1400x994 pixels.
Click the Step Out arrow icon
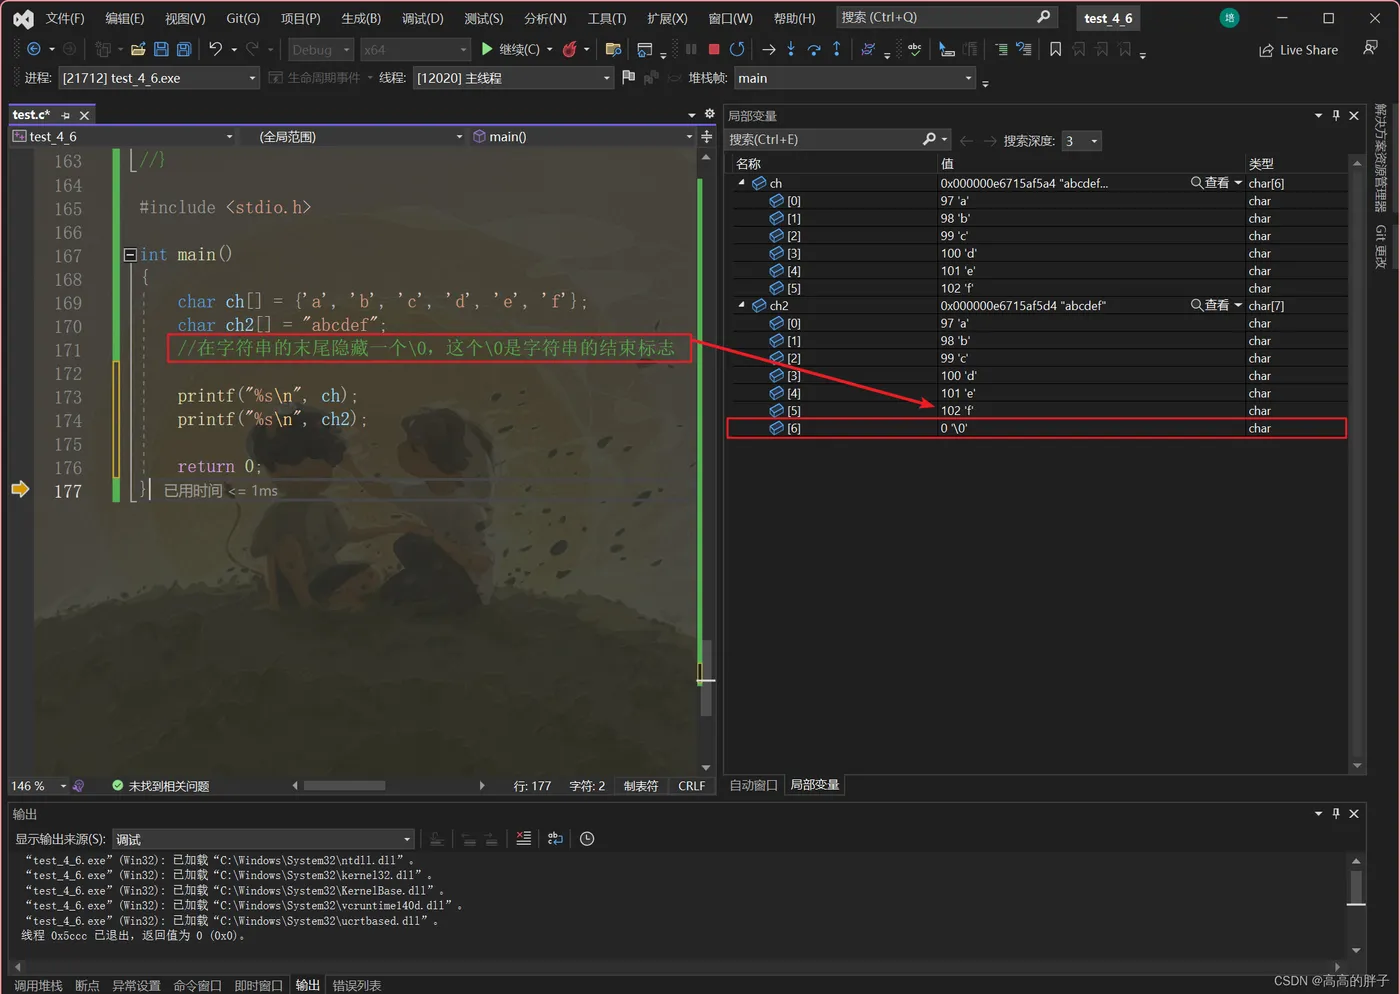(x=837, y=49)
